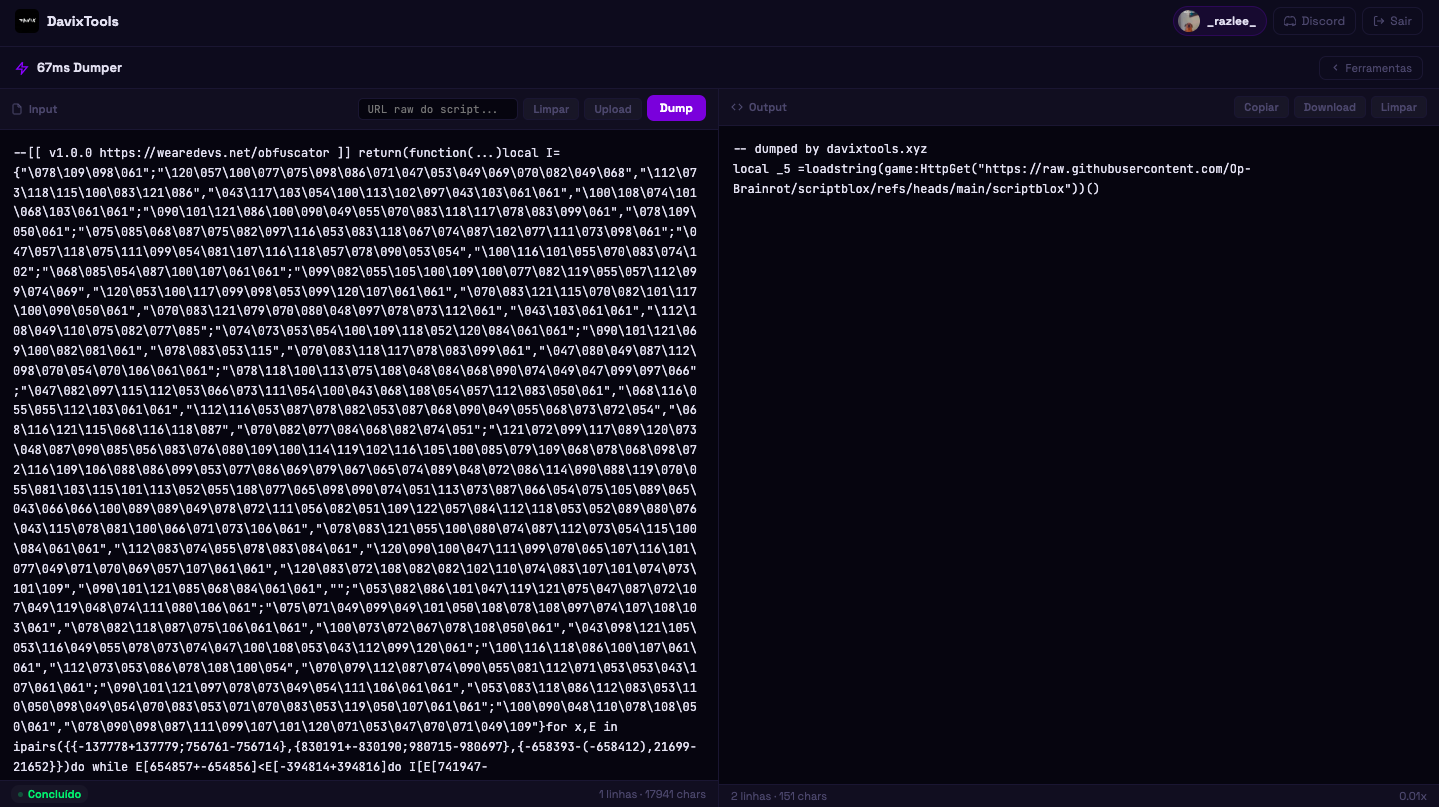
Task: Clear input with Limpar button
Action: pyautogui.click(x=551, y=109)
